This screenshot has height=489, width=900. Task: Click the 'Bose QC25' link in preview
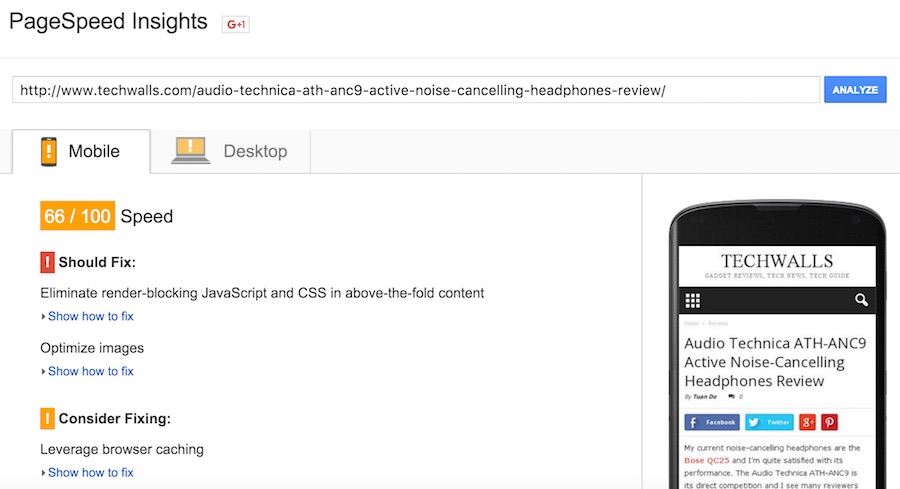click(707, 460)
